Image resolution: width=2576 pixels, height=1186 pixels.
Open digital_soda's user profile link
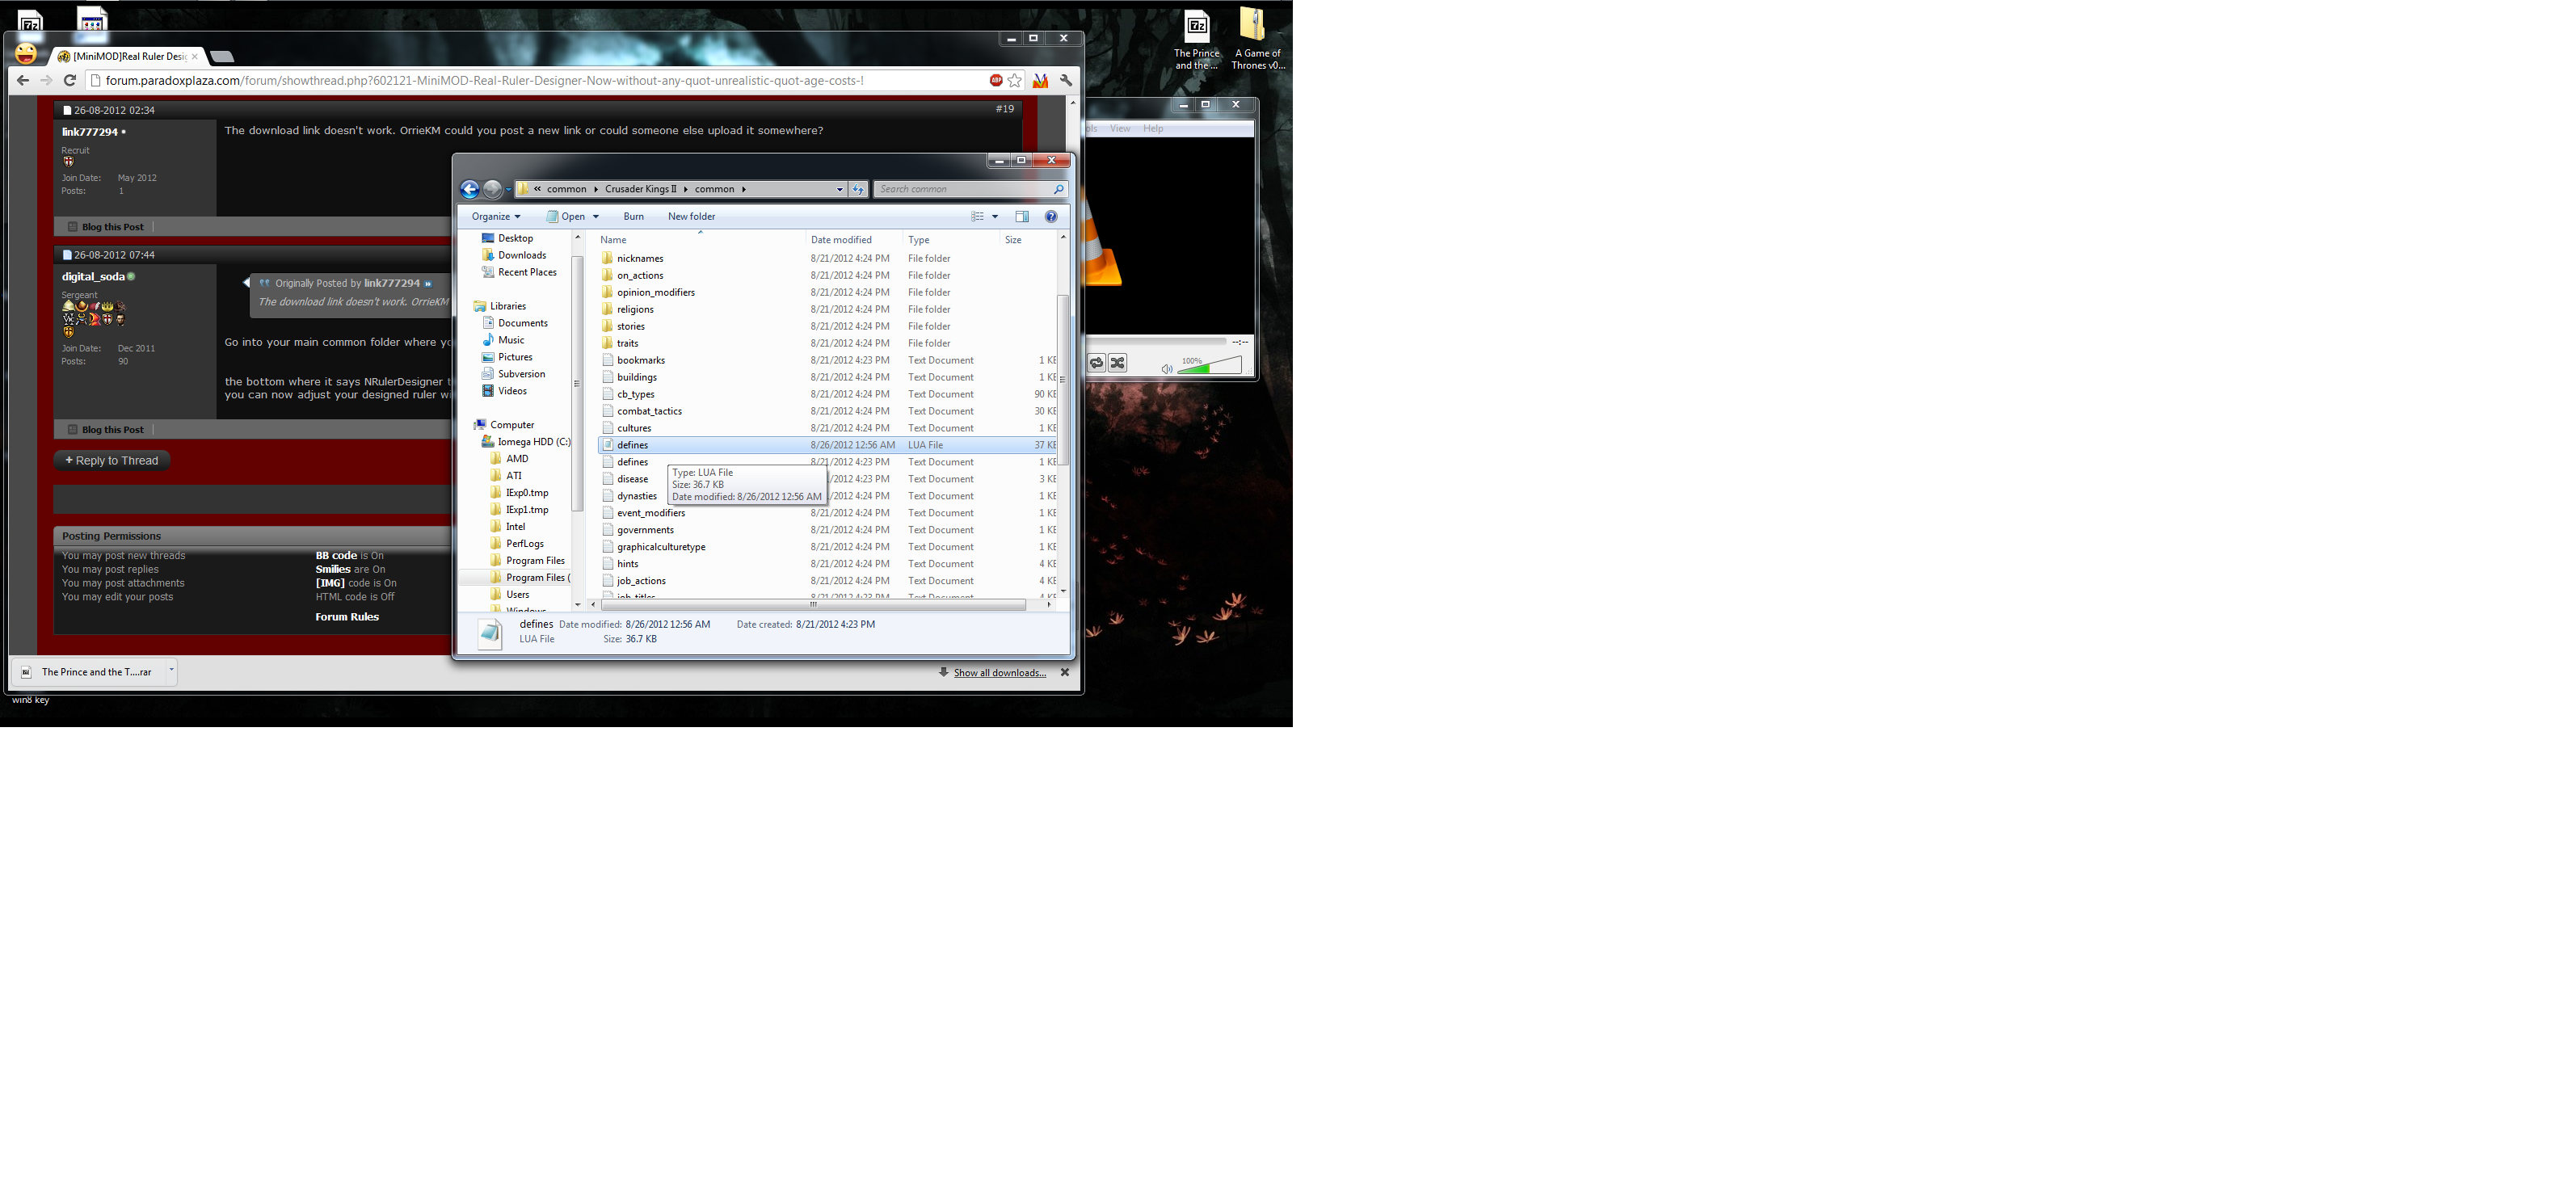(93, 277)
